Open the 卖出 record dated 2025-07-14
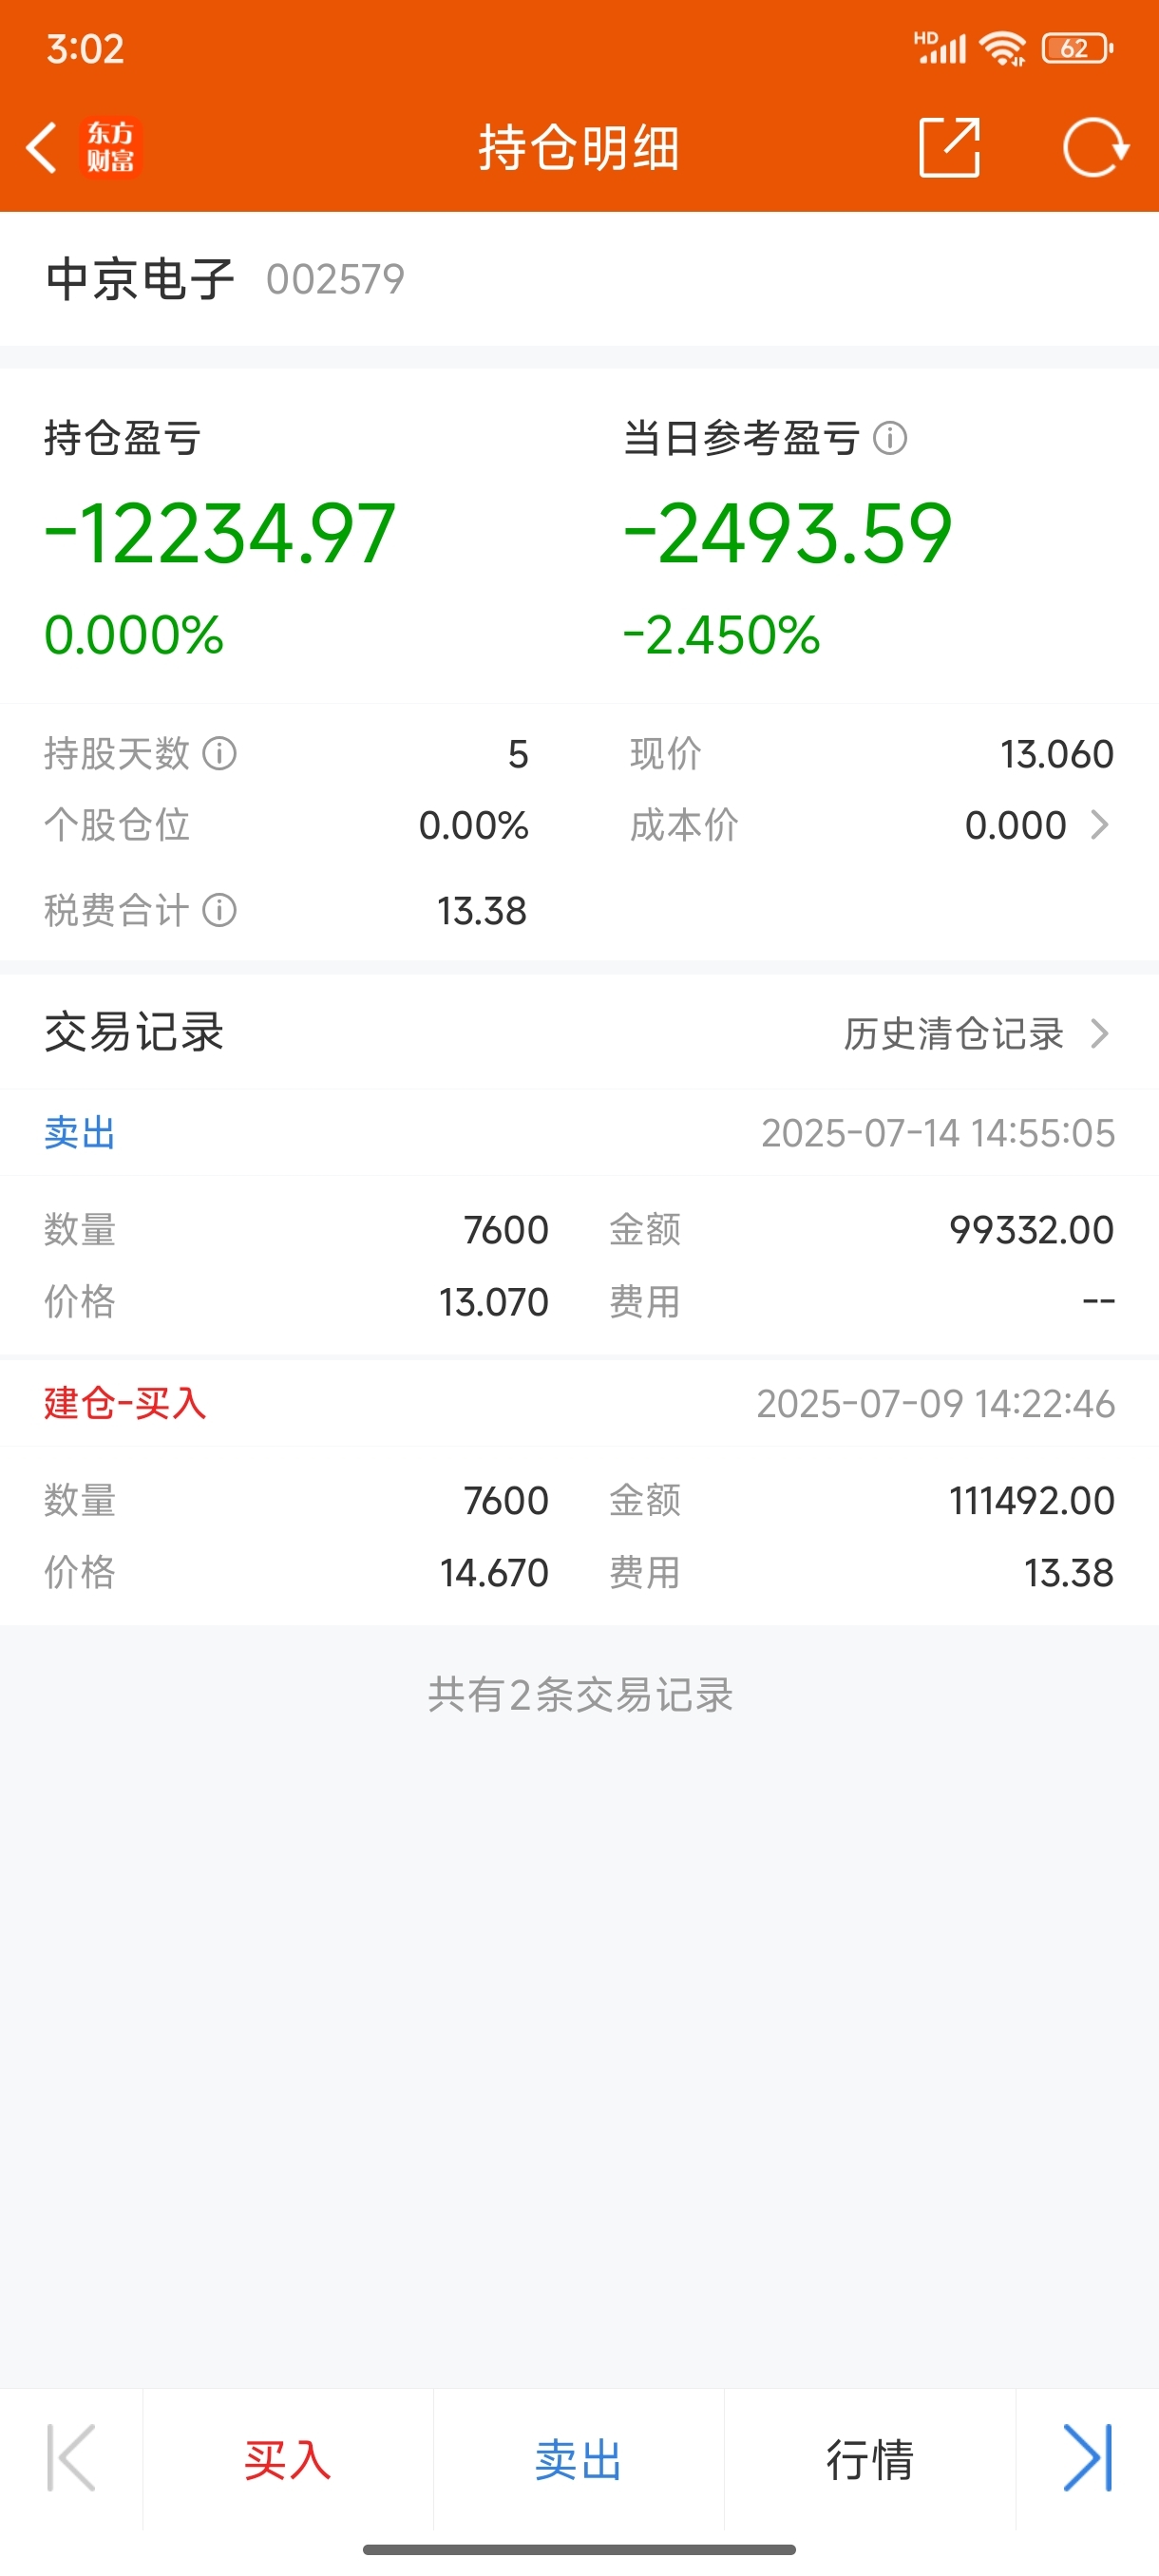Screen dimensions: 1159x2576 579,1222
